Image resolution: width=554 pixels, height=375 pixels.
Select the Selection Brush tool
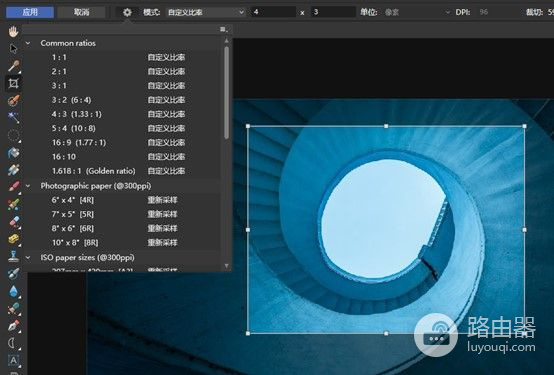coord(13,101)
